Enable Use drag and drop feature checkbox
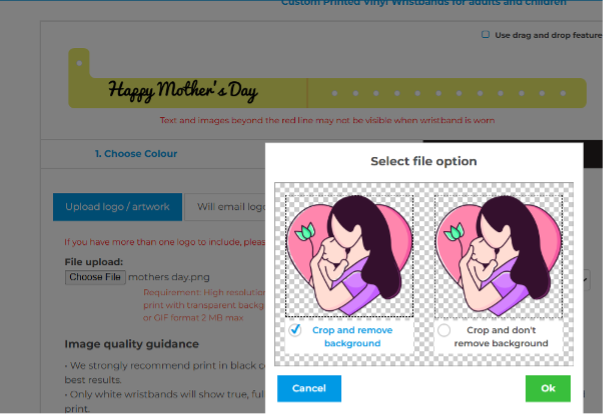Image resolution: width=604 pixels, height=414 pixels. 485,34
